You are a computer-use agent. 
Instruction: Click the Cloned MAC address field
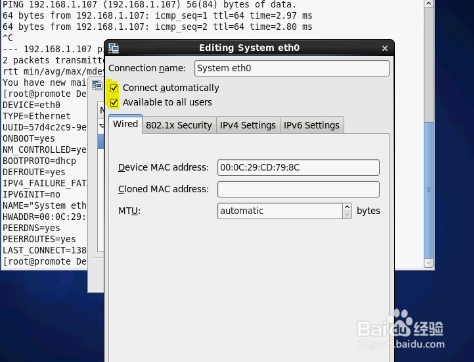point(298,189)
